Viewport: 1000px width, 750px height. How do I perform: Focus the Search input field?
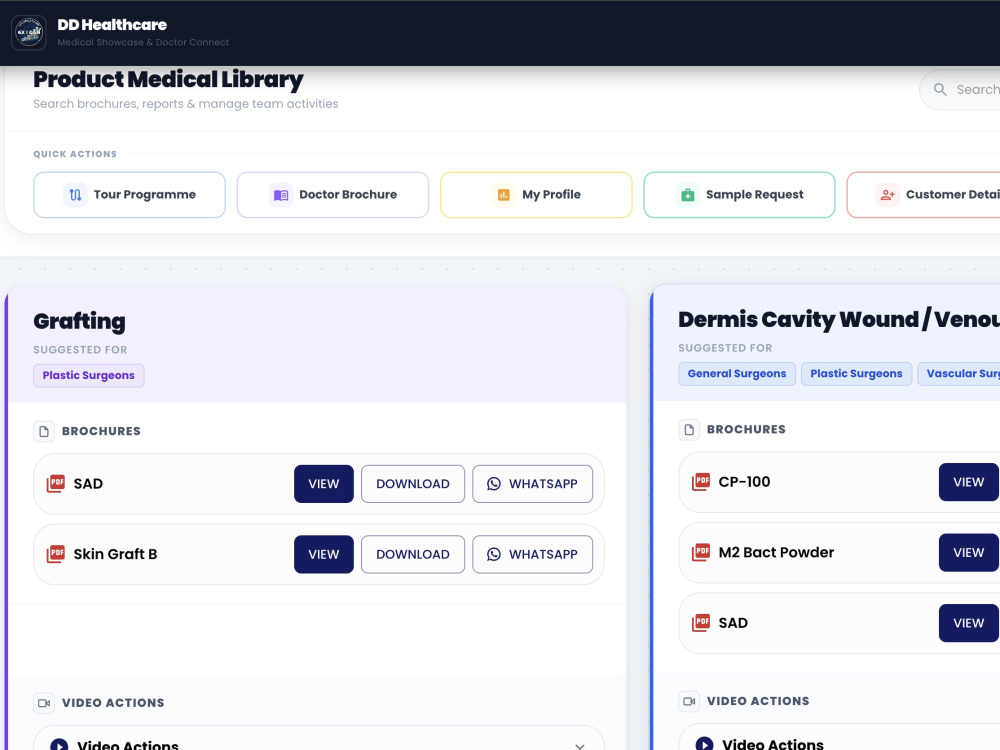tap(960, 90)
